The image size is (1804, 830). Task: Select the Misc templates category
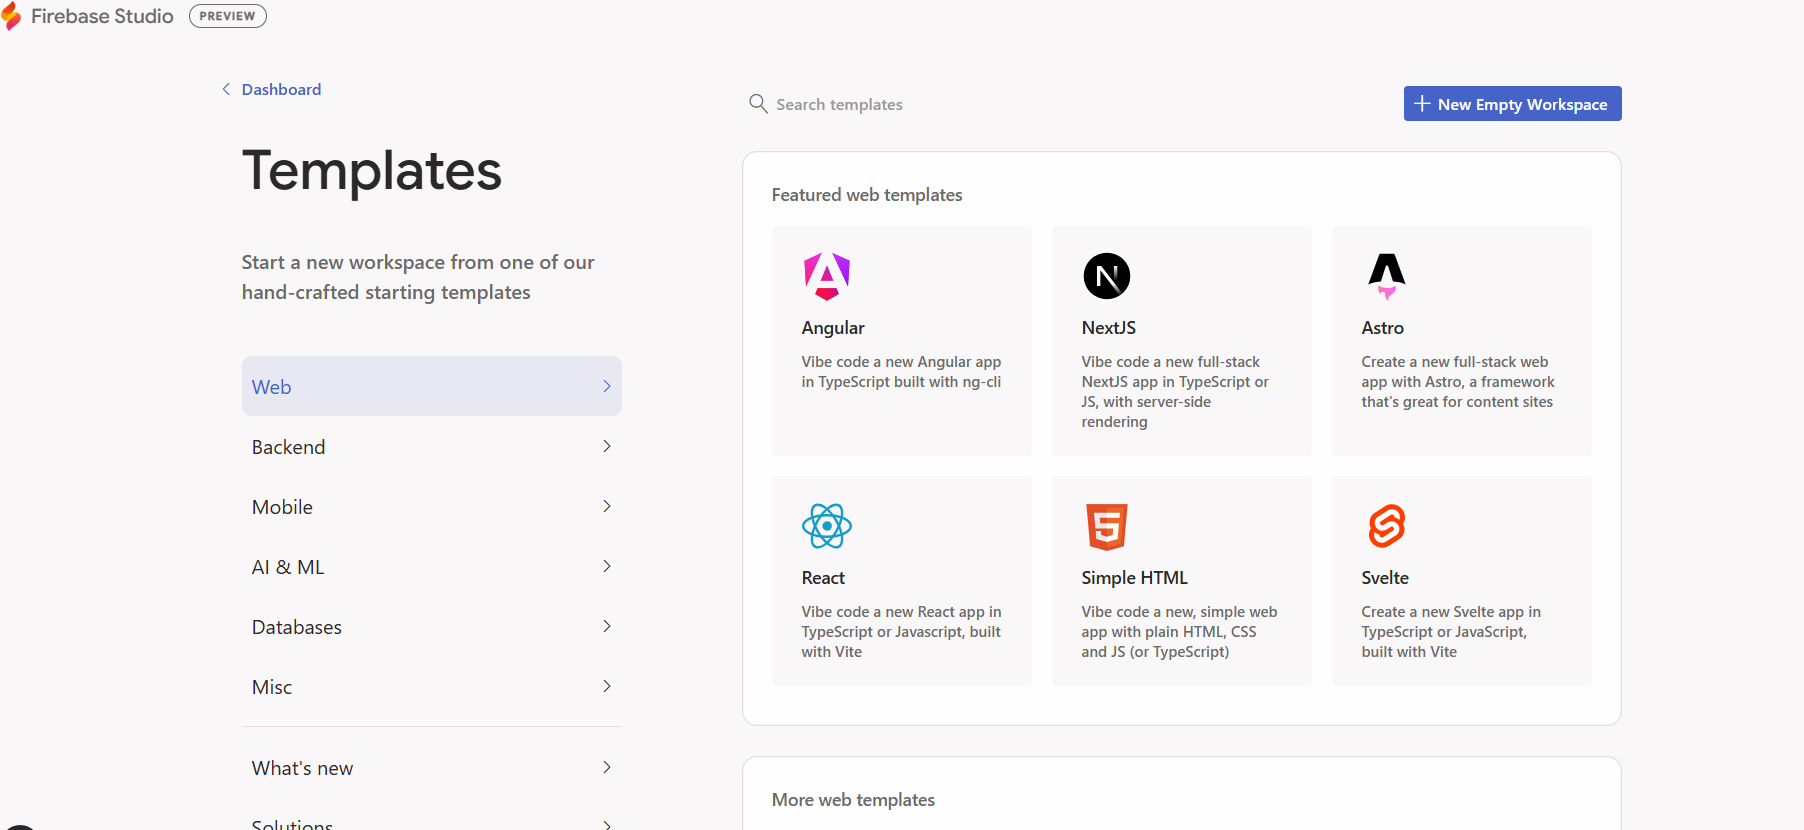coord(431,687)
